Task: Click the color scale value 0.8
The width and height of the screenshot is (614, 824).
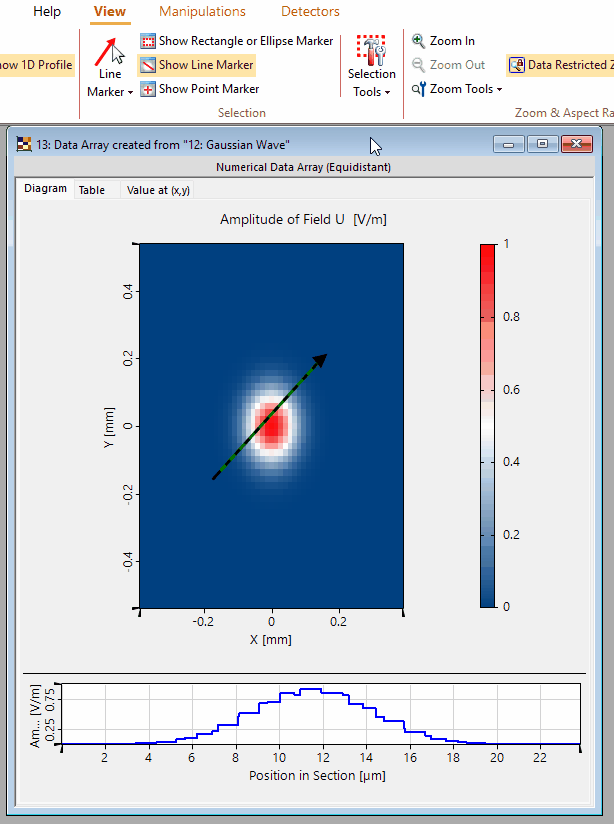Action: click(511, 317)
